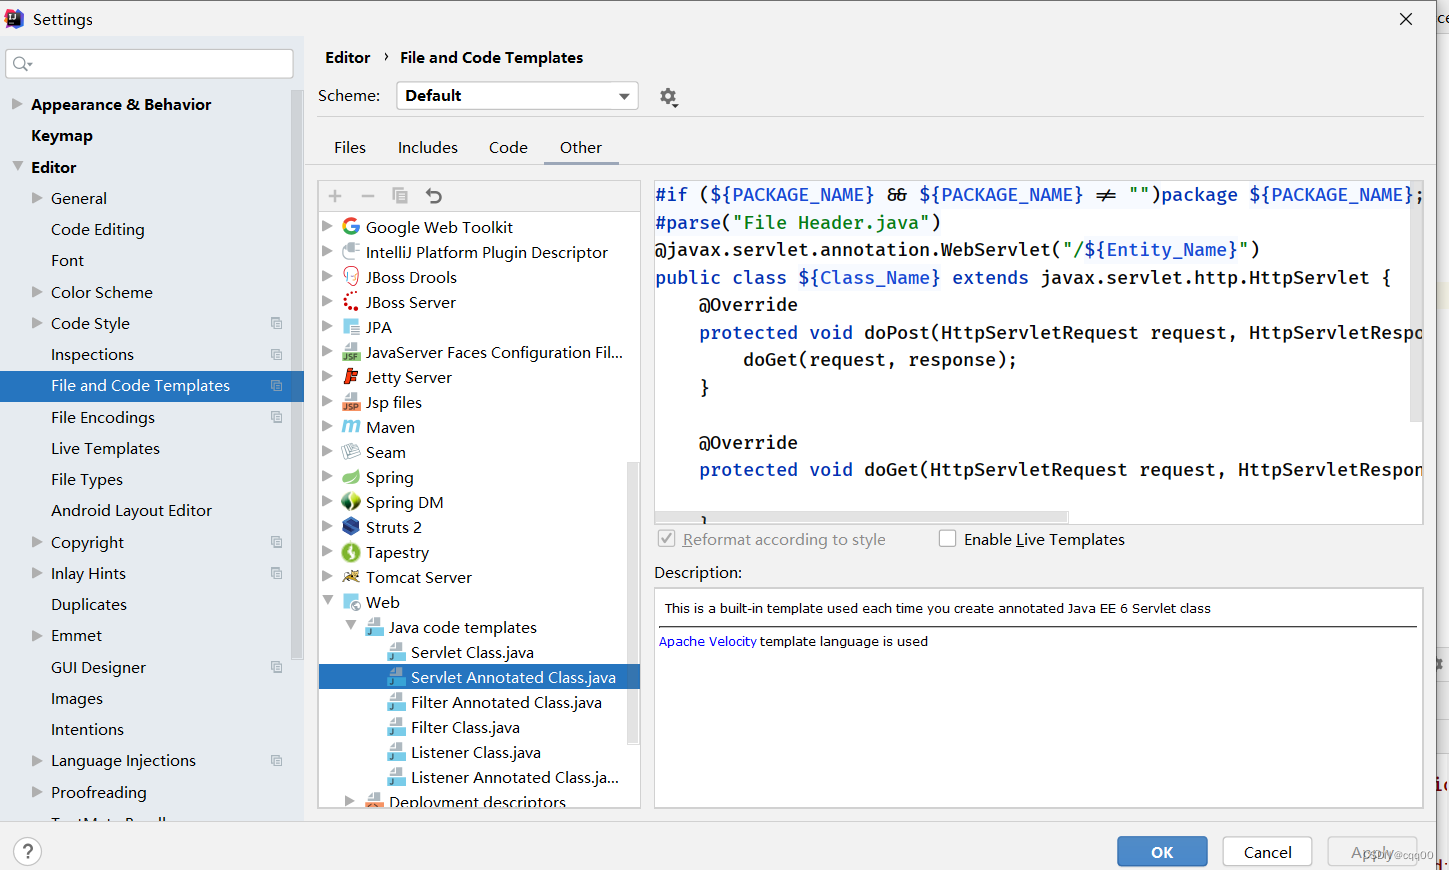
Task: Click the OK button
Action: point(1162,852)
